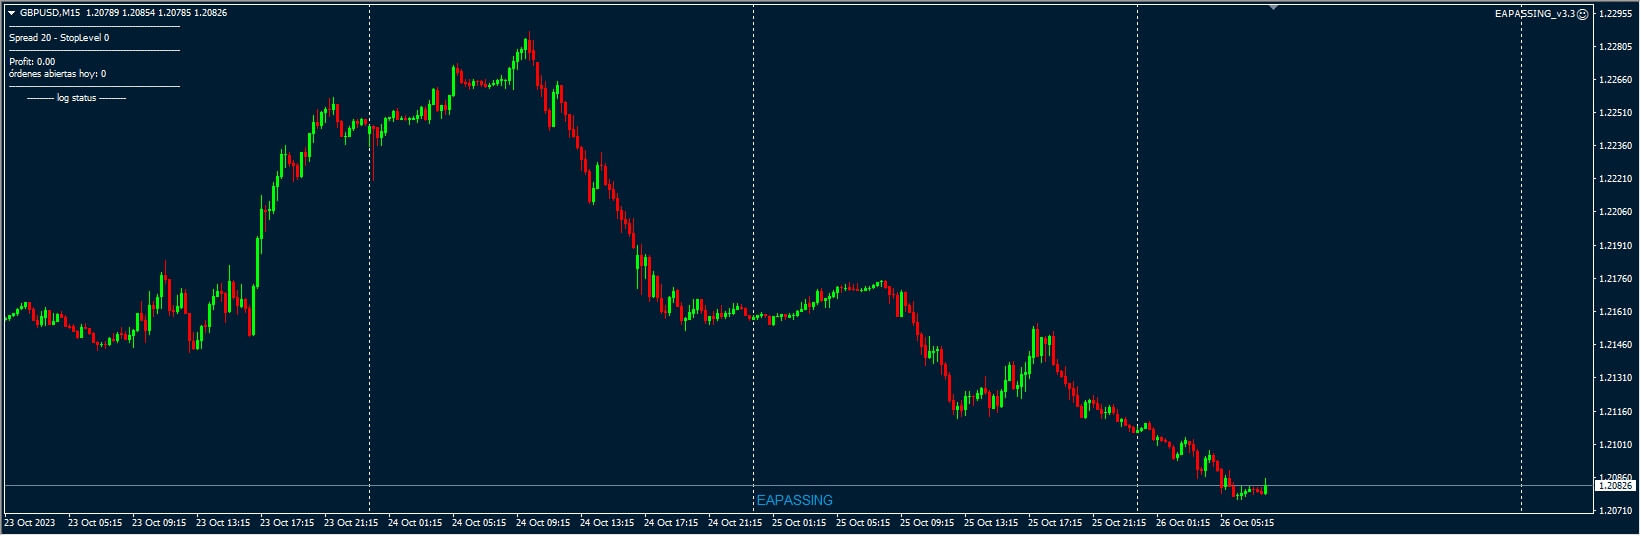Click the 1.22955 price scale label

point(1617,14)
